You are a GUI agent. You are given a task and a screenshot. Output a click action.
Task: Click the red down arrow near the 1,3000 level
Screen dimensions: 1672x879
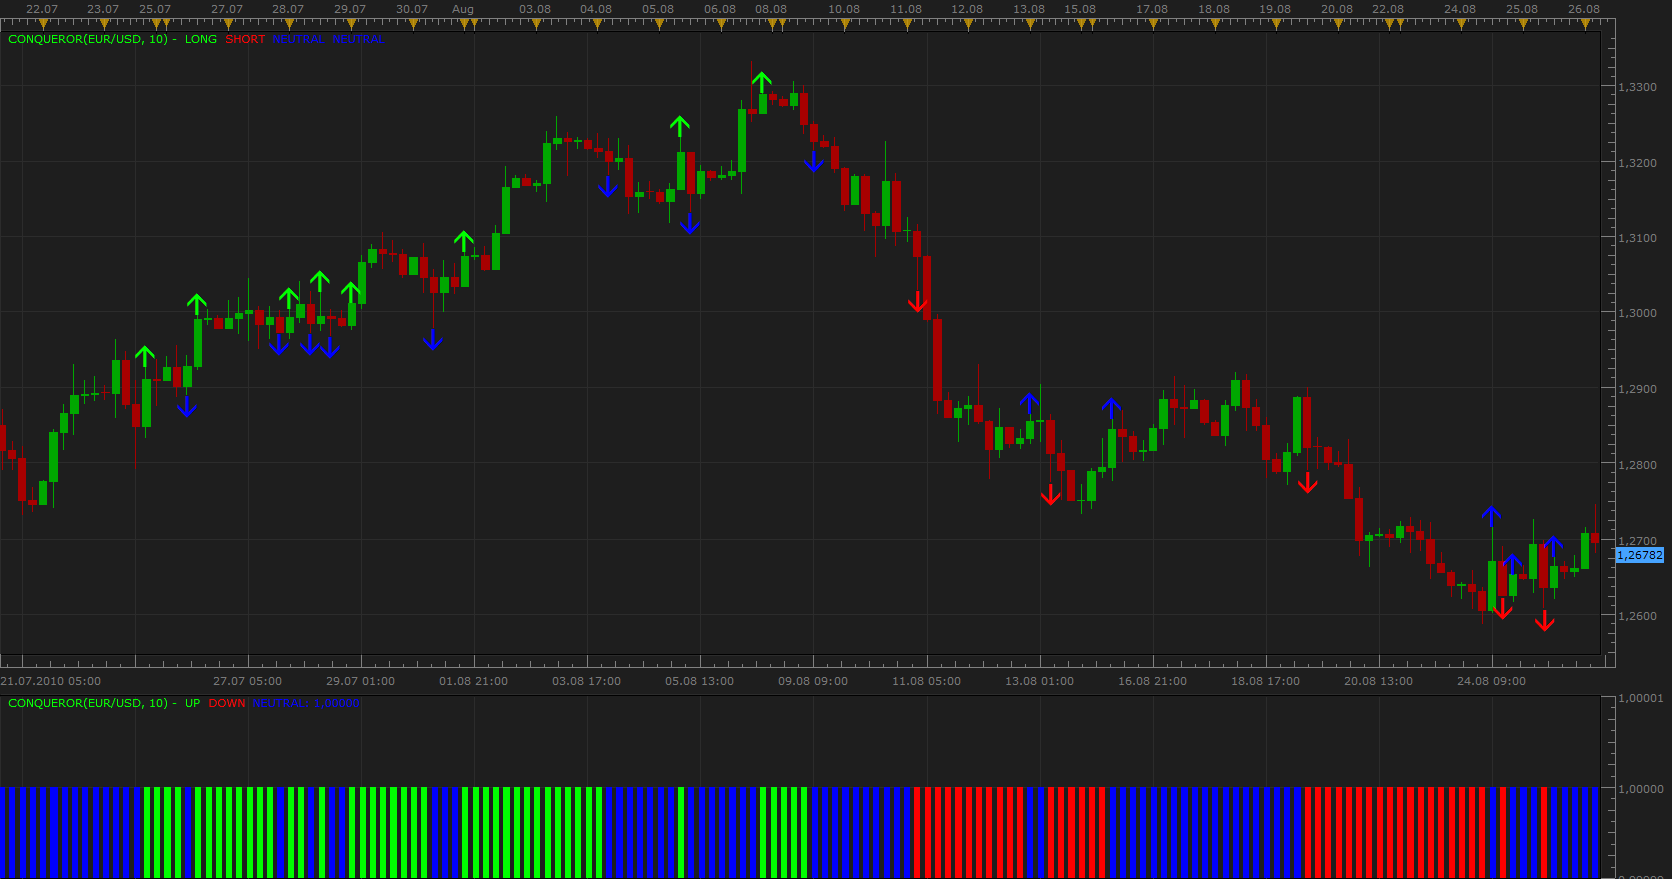(918, 302)
